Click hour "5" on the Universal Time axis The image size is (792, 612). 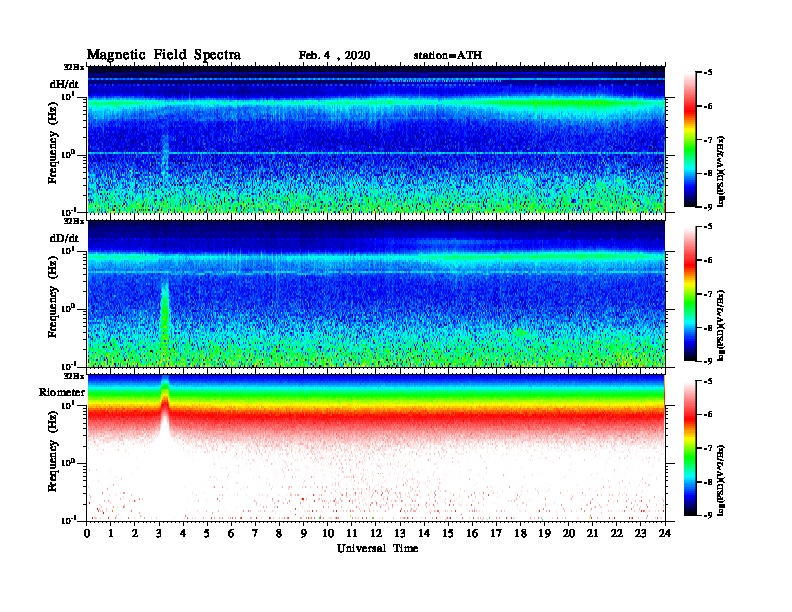pos(208,533)
